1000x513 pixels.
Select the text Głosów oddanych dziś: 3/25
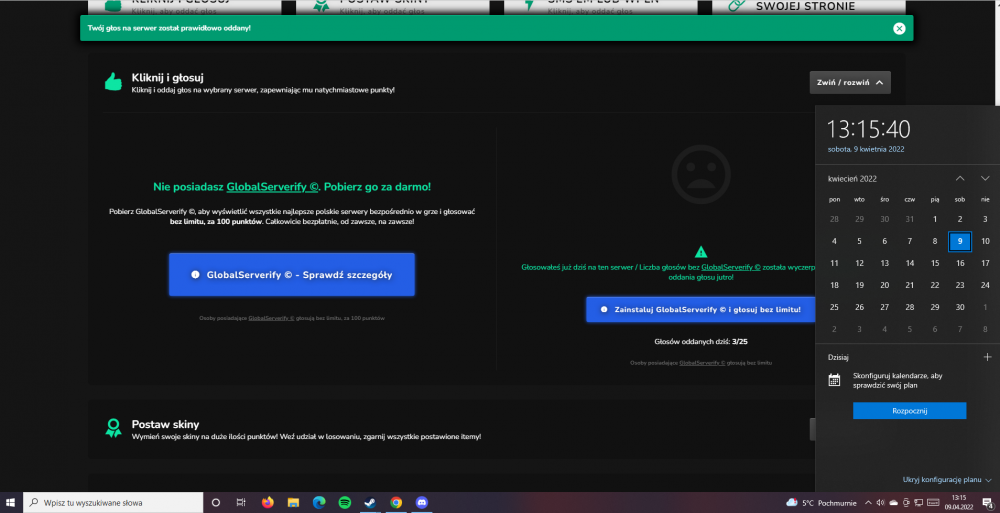click(x=701, y=341)
